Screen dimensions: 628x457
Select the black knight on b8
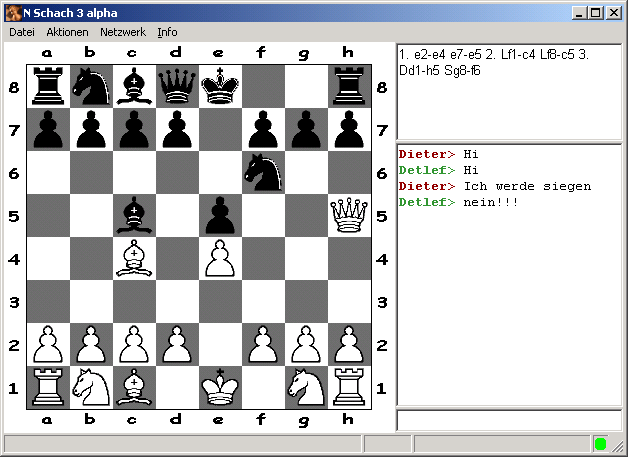pyautogui.click(x=91, y=87)
